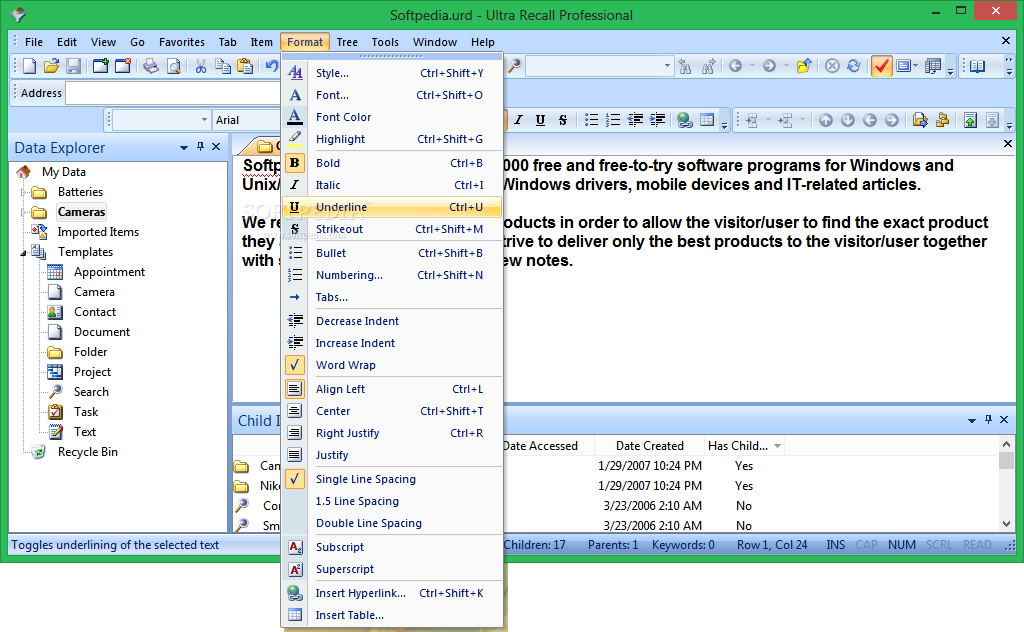Click the find previous binoculars icon
1024x632 pixels.
click(x=685, y=66)
